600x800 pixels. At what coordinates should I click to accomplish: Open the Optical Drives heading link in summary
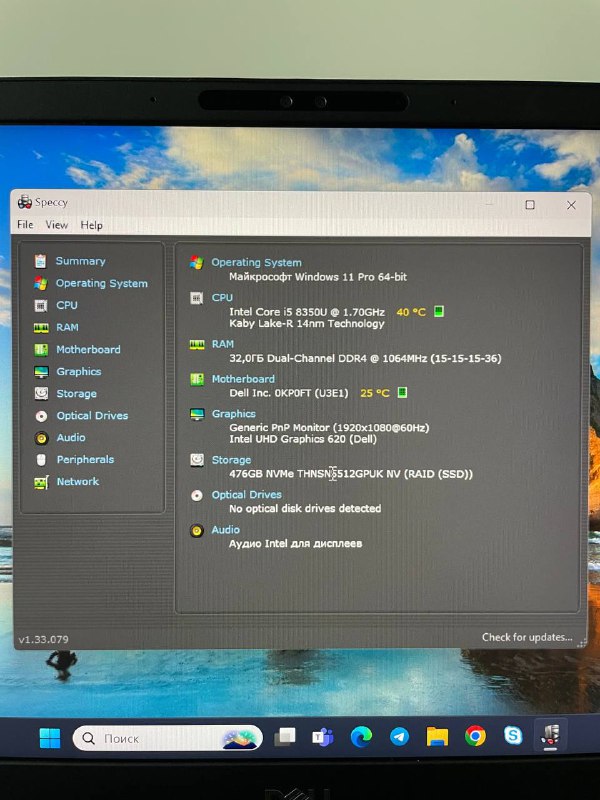[x=246, y=495]
